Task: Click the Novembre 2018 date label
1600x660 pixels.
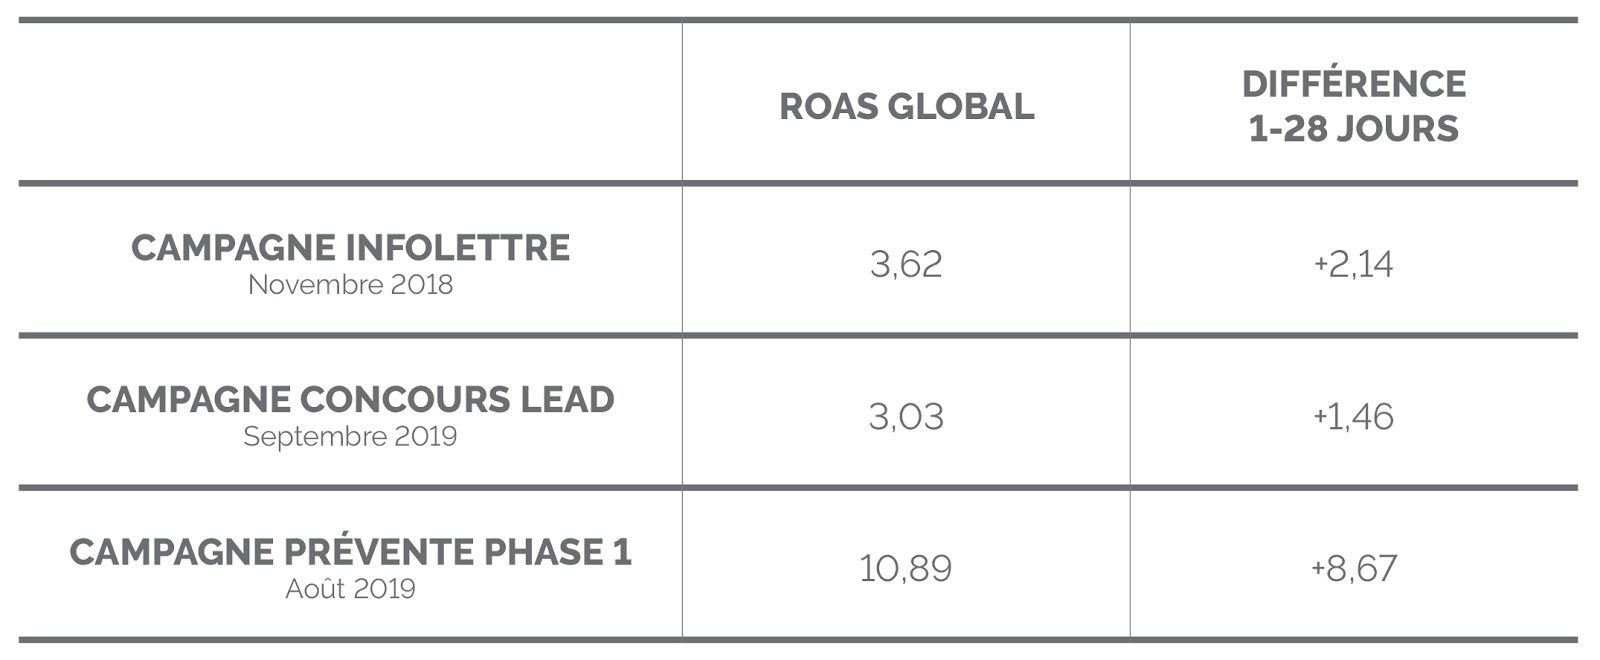Action: [350, 285]
